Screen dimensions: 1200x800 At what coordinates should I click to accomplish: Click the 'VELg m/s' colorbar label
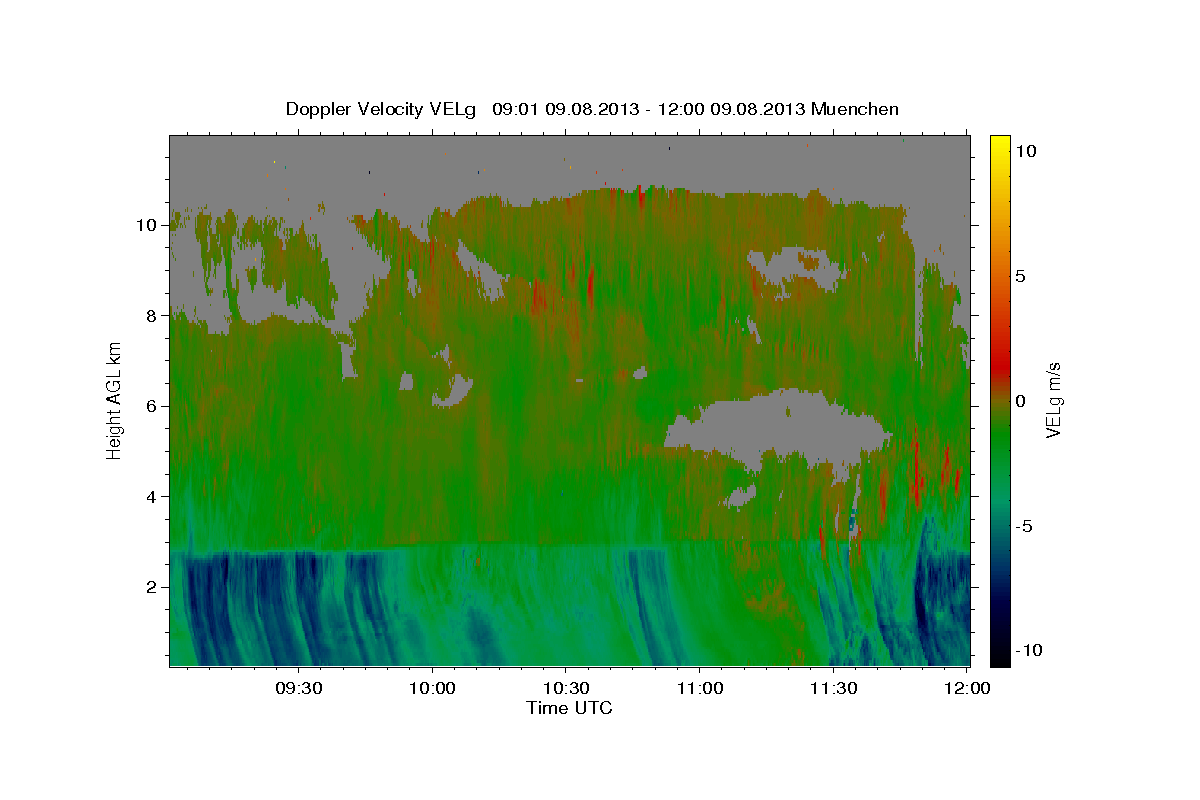click(1053, 400)
